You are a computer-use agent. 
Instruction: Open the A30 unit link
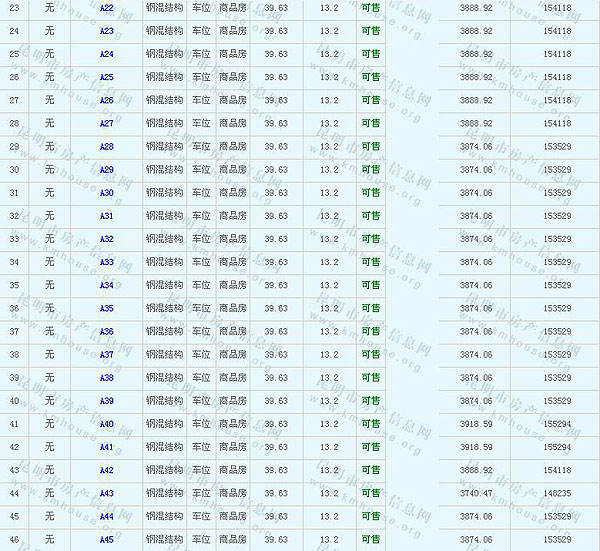tap(107, 193)
